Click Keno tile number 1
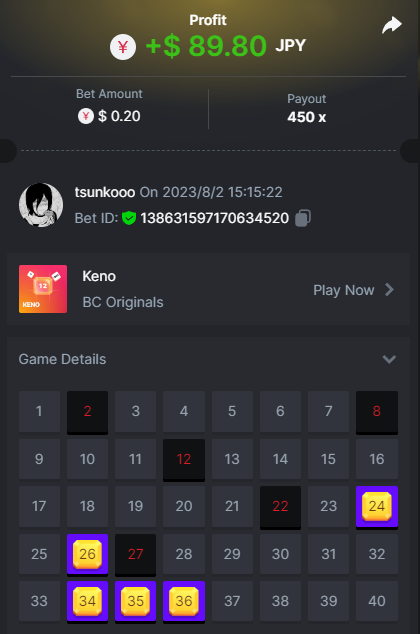Image resolution: width=420 pixels, height=634 pixels. pyautogui.click(x=39, y=412)
